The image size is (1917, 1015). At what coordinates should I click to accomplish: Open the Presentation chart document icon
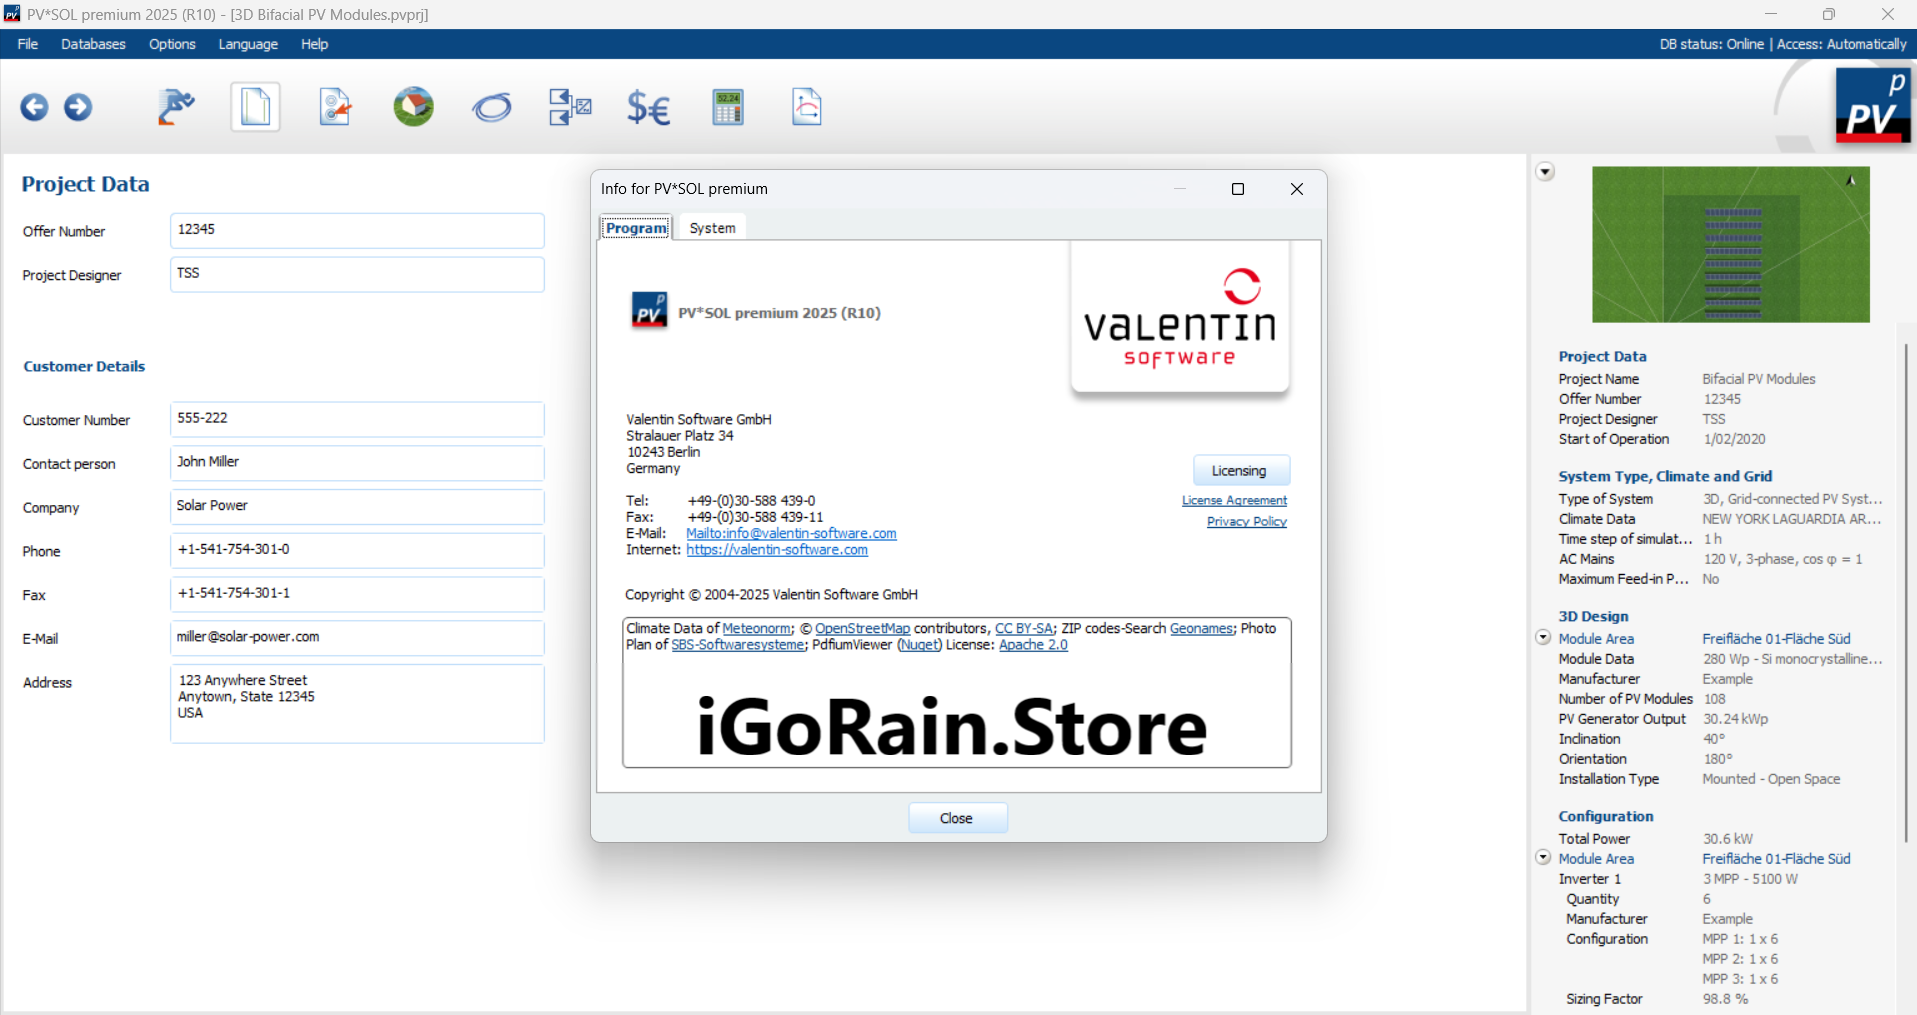click(x=806, y=107)
